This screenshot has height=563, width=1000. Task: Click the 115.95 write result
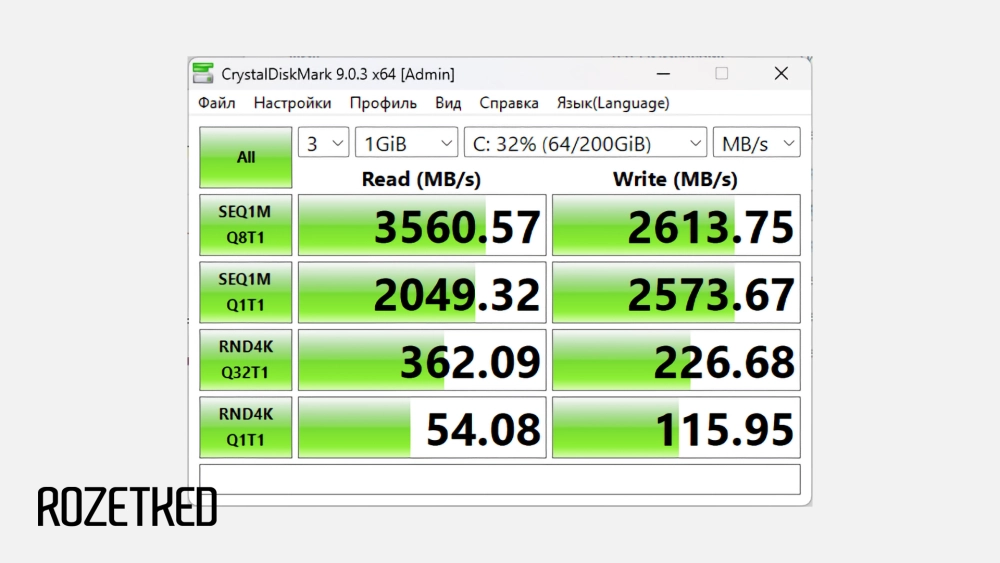676,427
